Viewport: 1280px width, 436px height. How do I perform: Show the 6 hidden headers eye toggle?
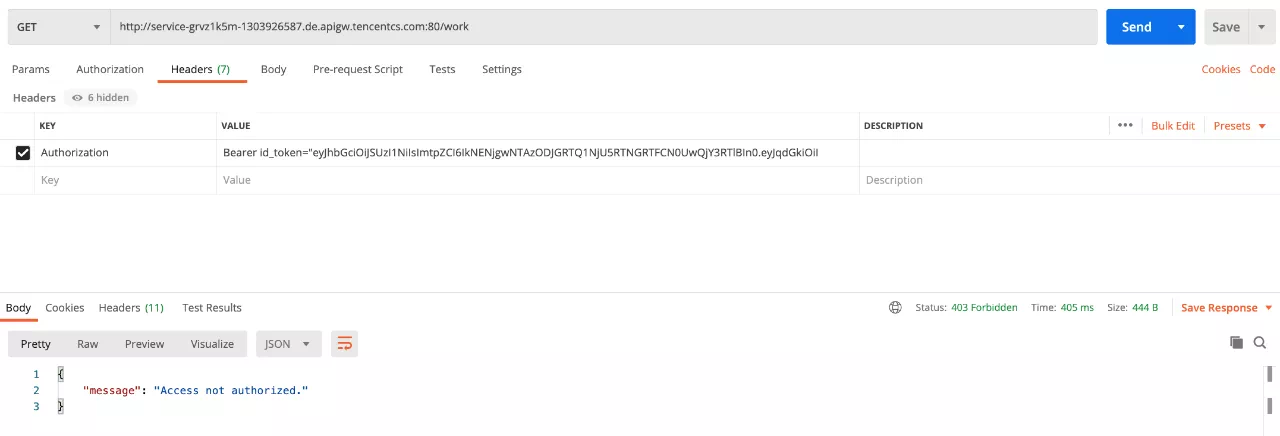pos(100,98)
